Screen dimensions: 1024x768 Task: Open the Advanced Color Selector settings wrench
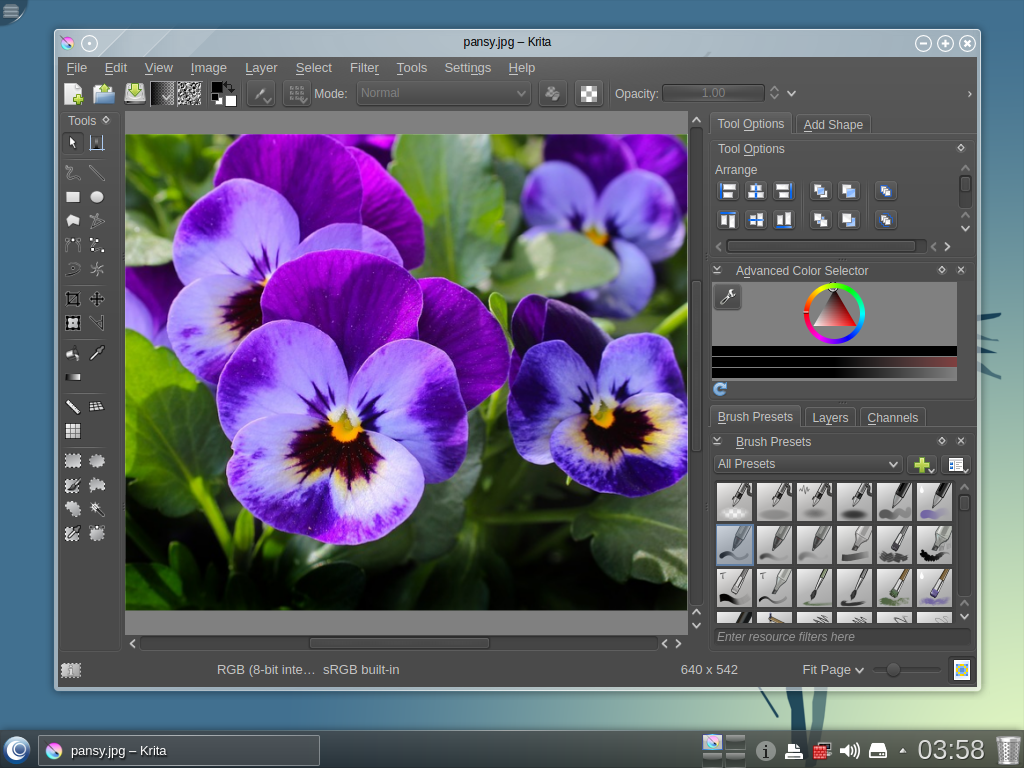[x=728, y=297]
